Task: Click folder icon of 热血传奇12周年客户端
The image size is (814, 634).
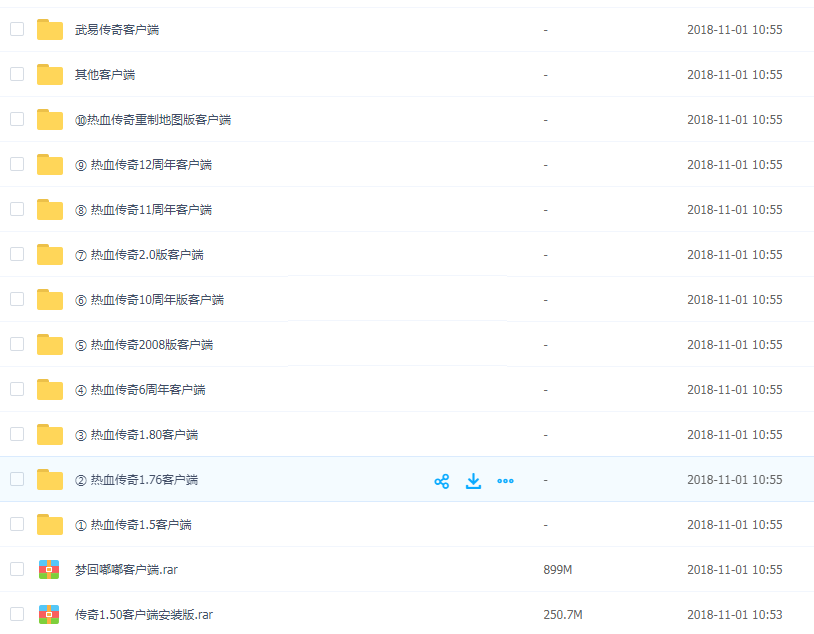Action: tap(50, 165)
